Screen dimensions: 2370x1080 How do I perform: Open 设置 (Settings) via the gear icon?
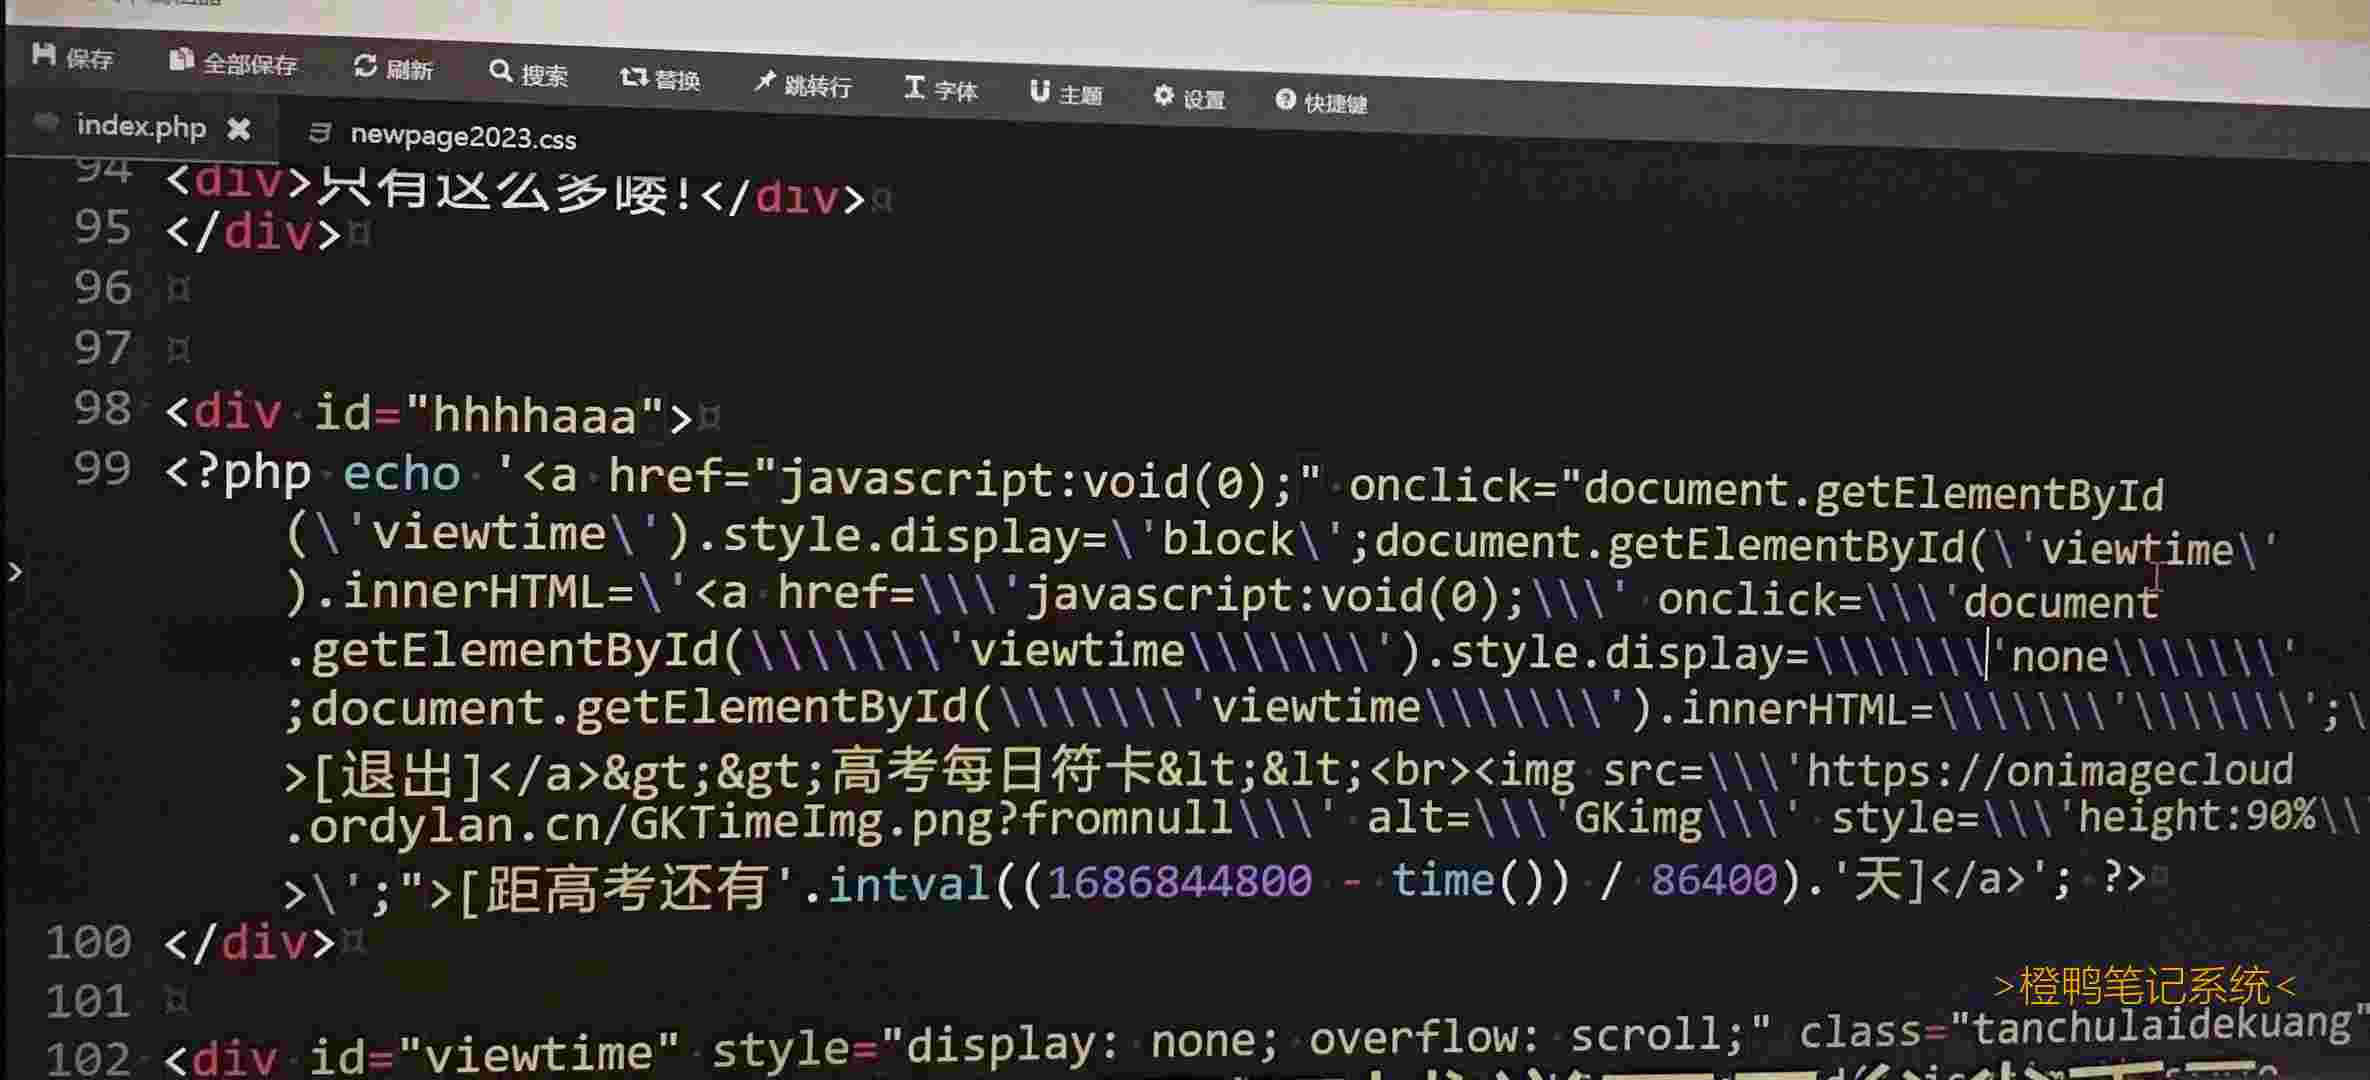click(x=1163, y=96)
